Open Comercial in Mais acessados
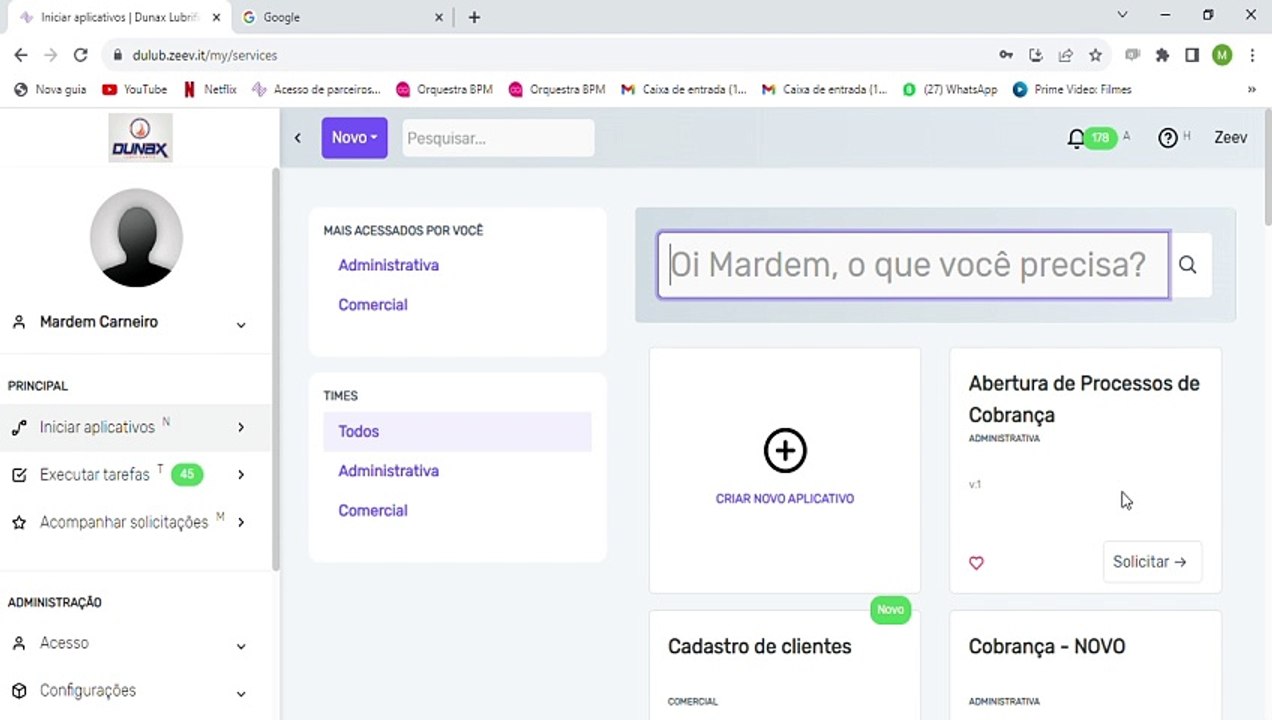 point(372,305)
